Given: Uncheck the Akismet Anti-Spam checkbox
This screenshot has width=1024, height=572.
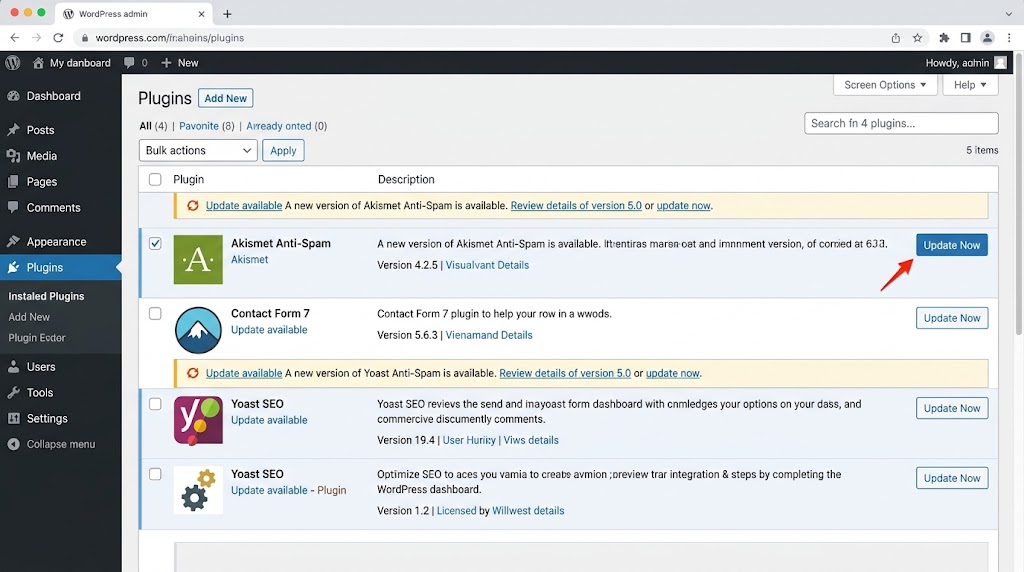Looking at the screenshot, I should click(x=155, y=243).
